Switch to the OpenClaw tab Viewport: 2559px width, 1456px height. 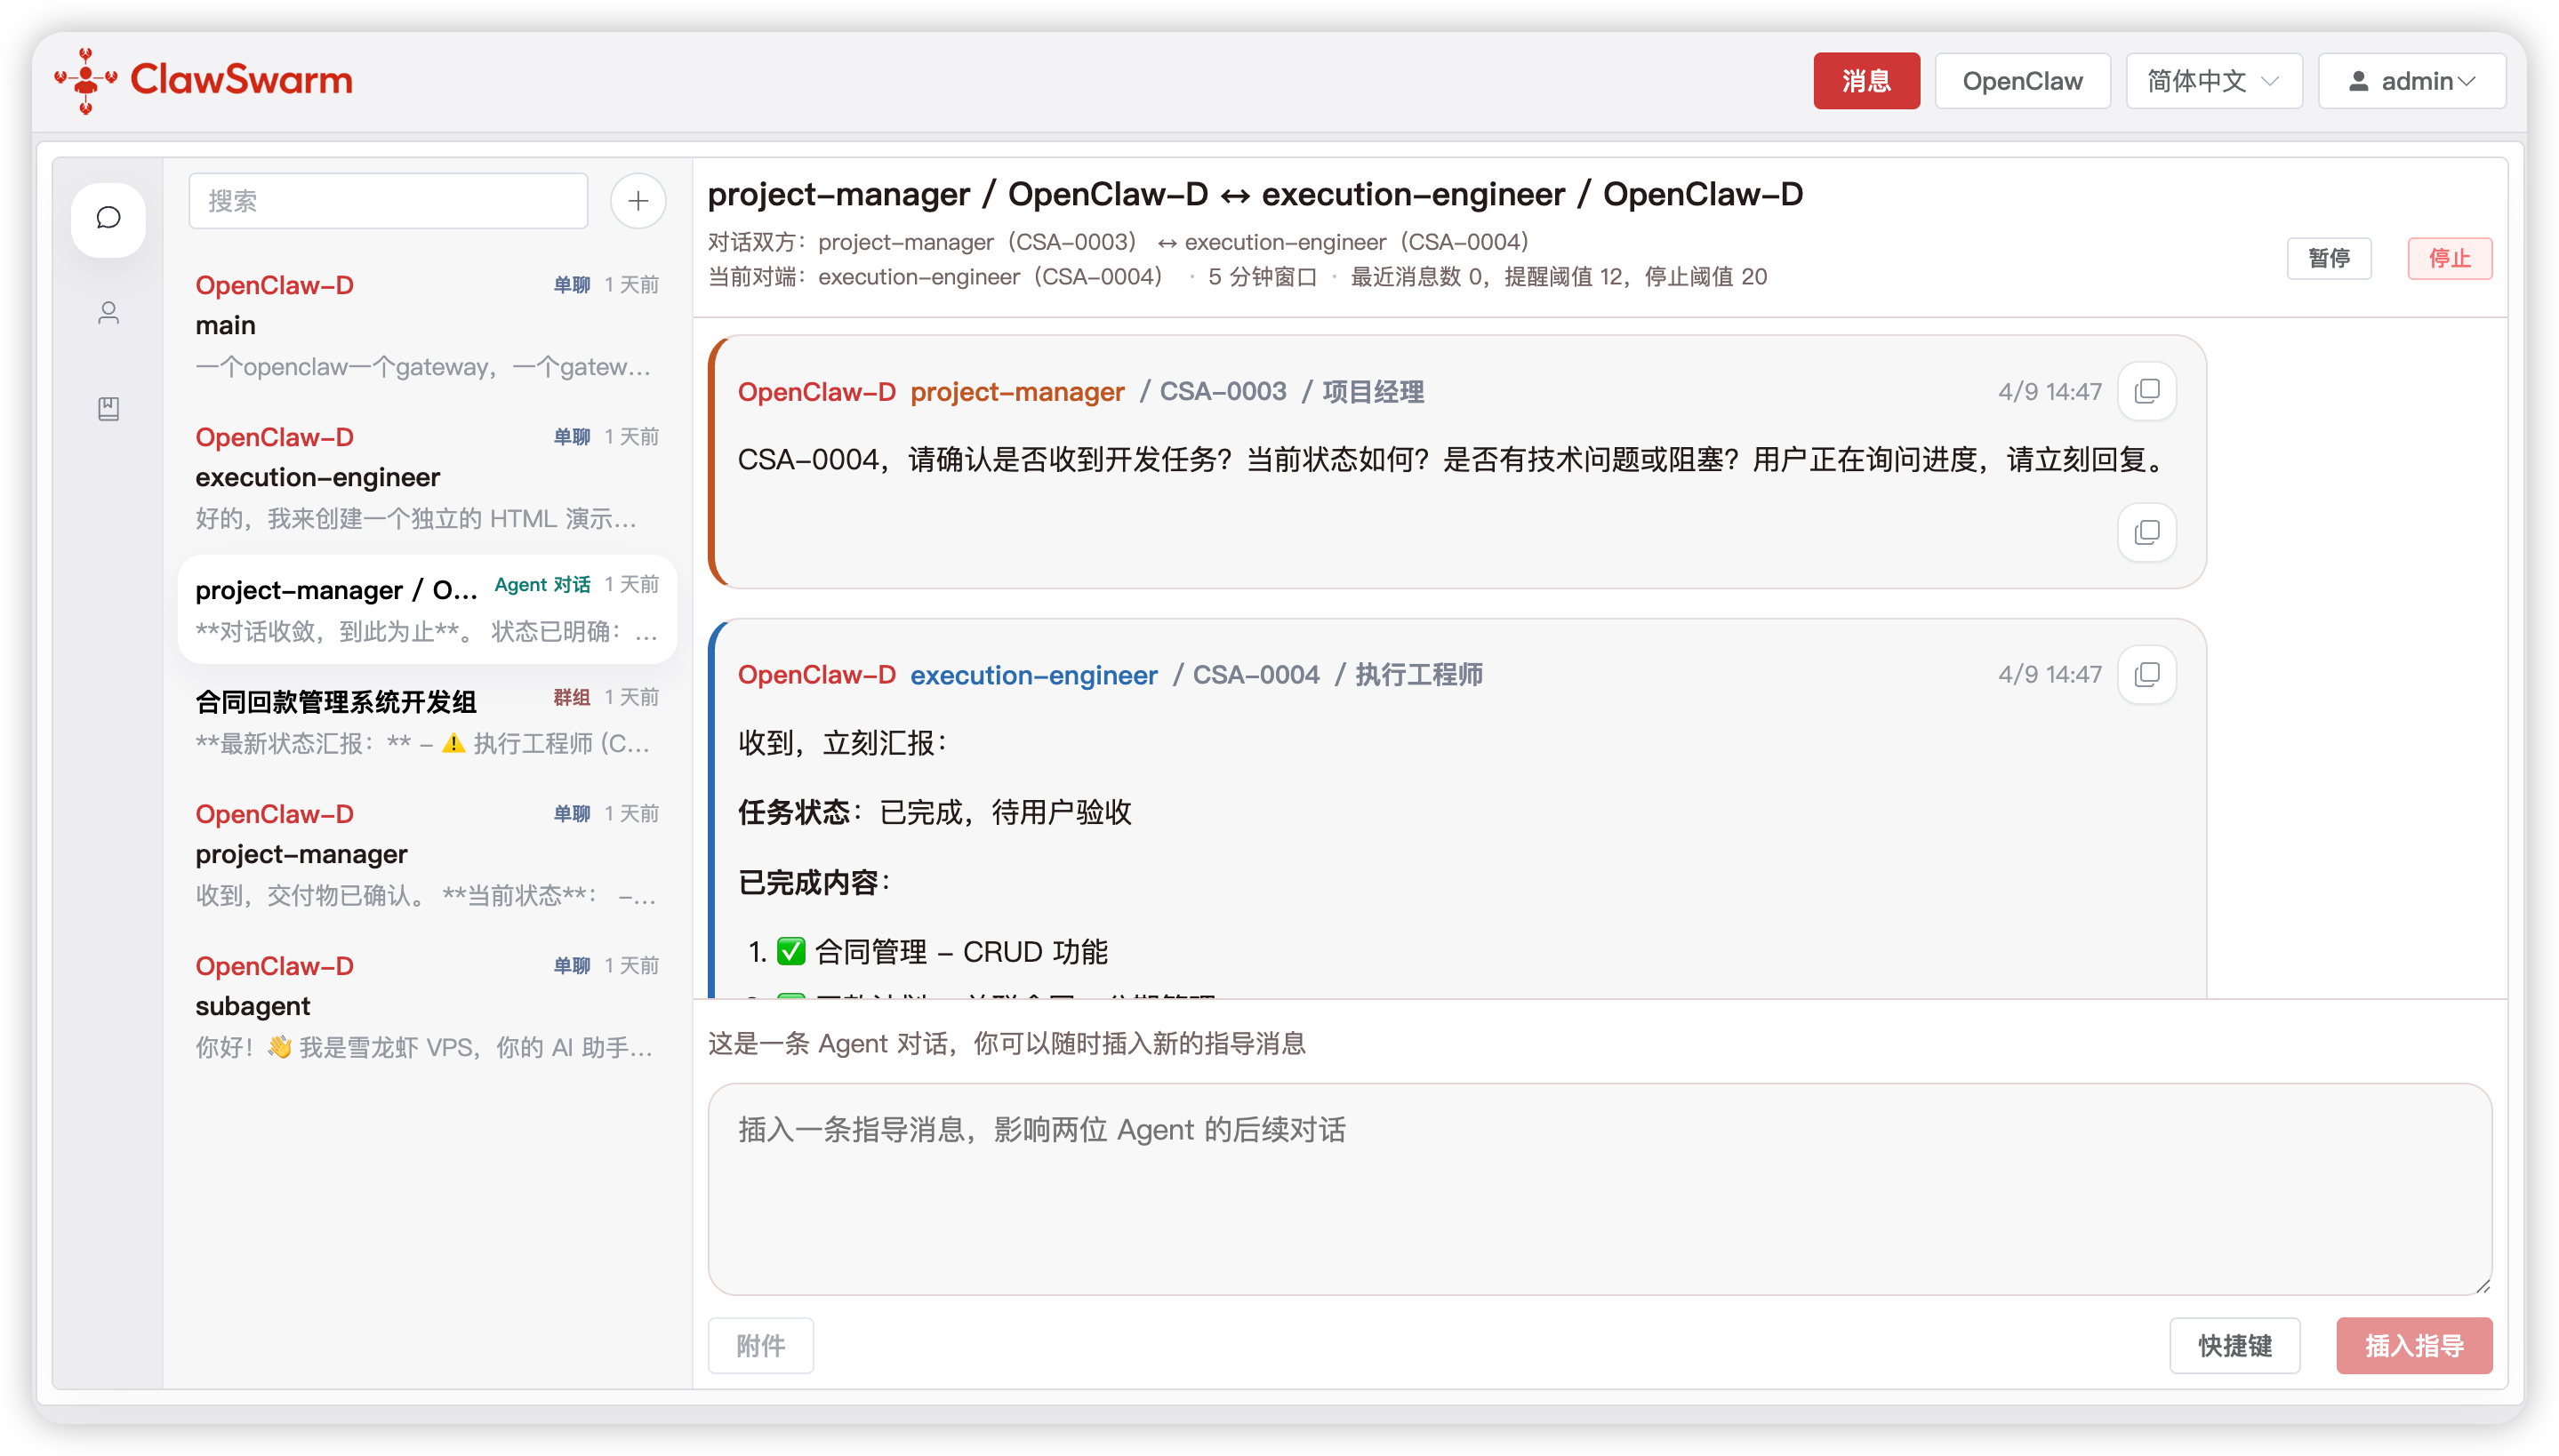point(2022,81)
